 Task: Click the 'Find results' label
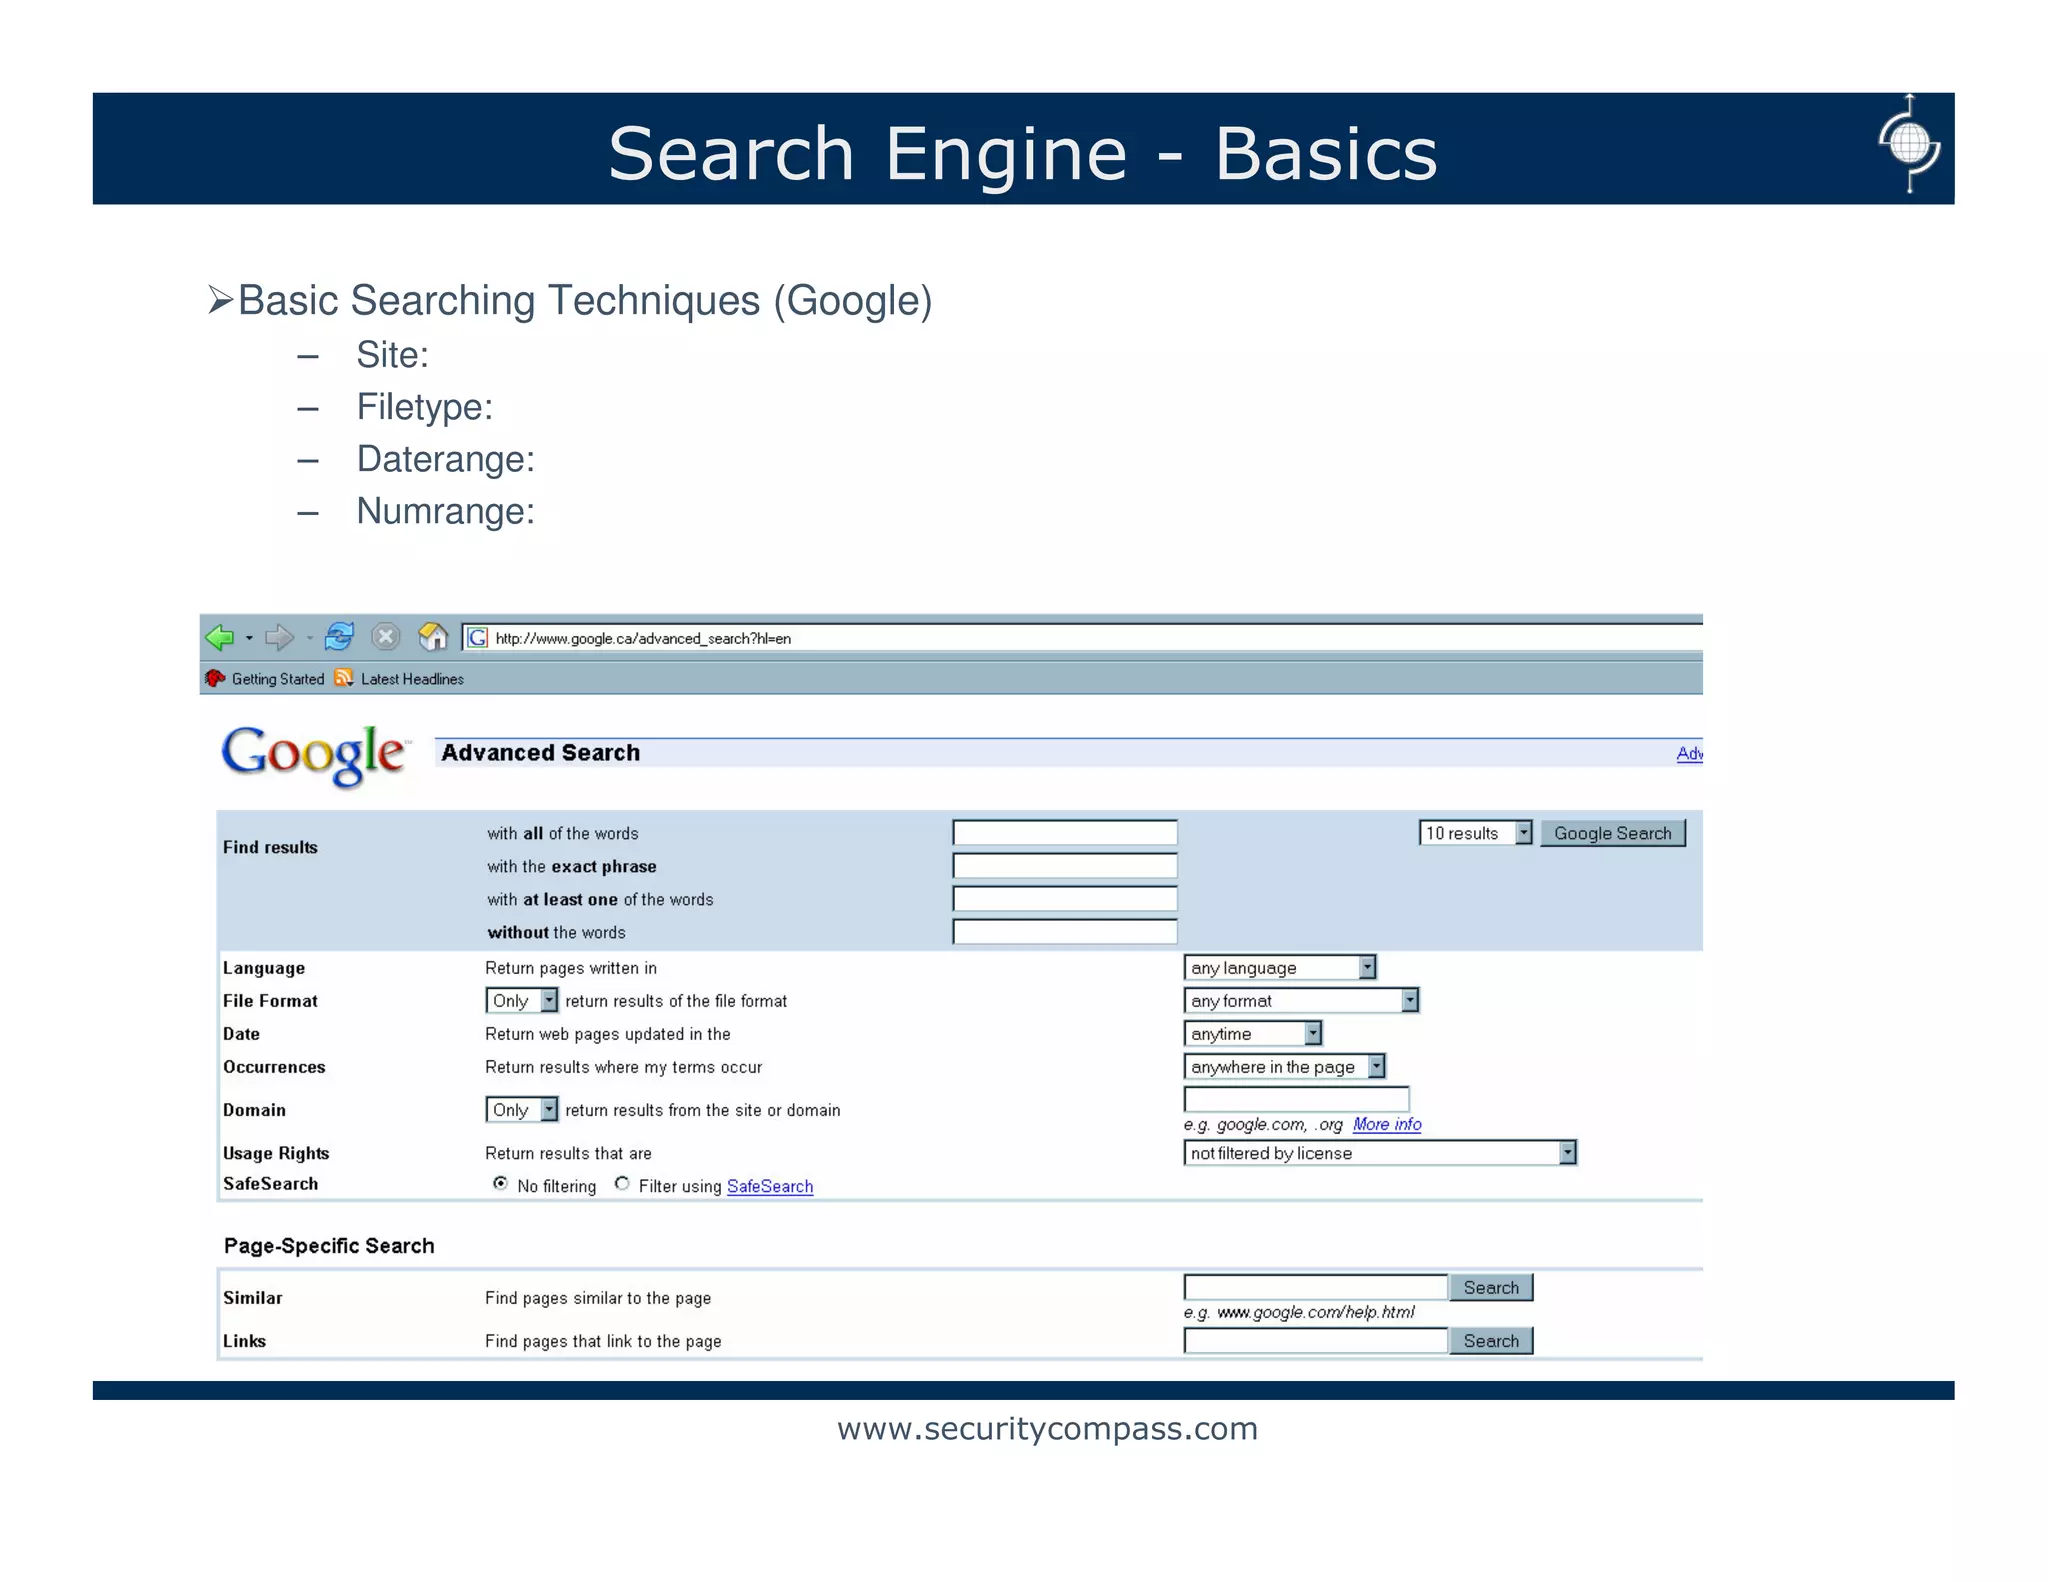[270, 847]
